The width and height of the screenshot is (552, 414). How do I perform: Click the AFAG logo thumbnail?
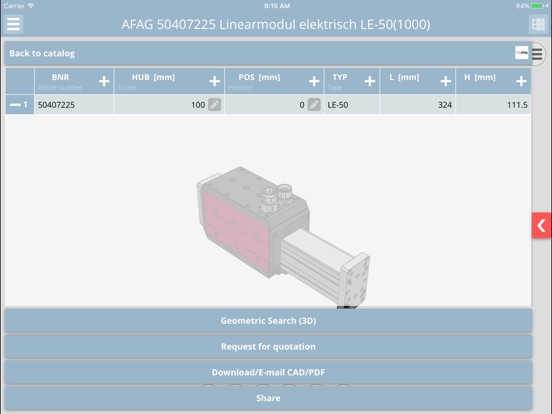tap(521, 53)
